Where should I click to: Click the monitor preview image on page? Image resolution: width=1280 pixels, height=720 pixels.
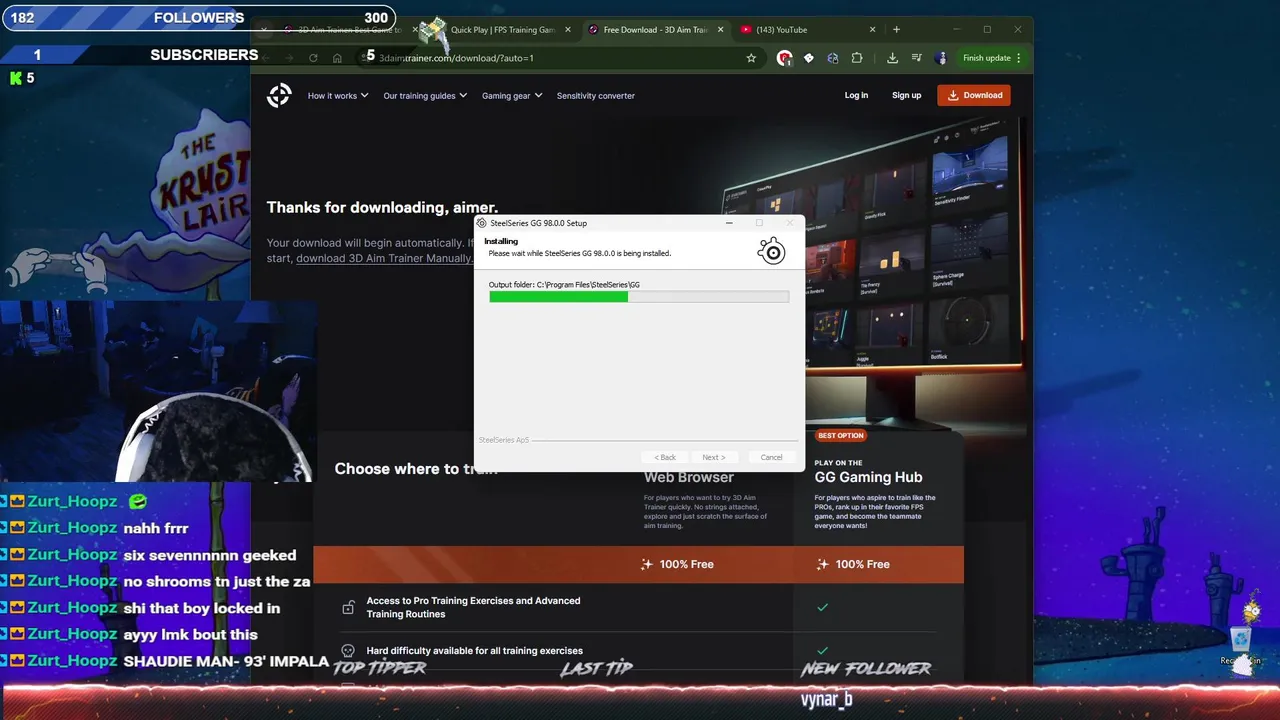coord(875,265)
